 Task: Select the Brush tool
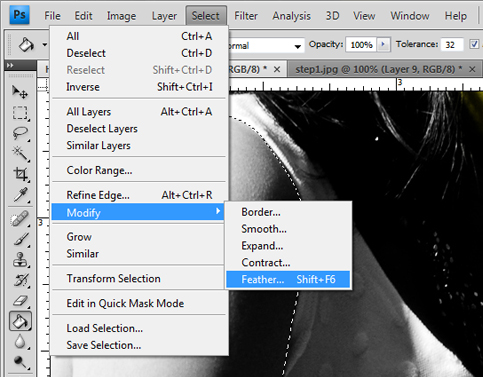point(20,239)
